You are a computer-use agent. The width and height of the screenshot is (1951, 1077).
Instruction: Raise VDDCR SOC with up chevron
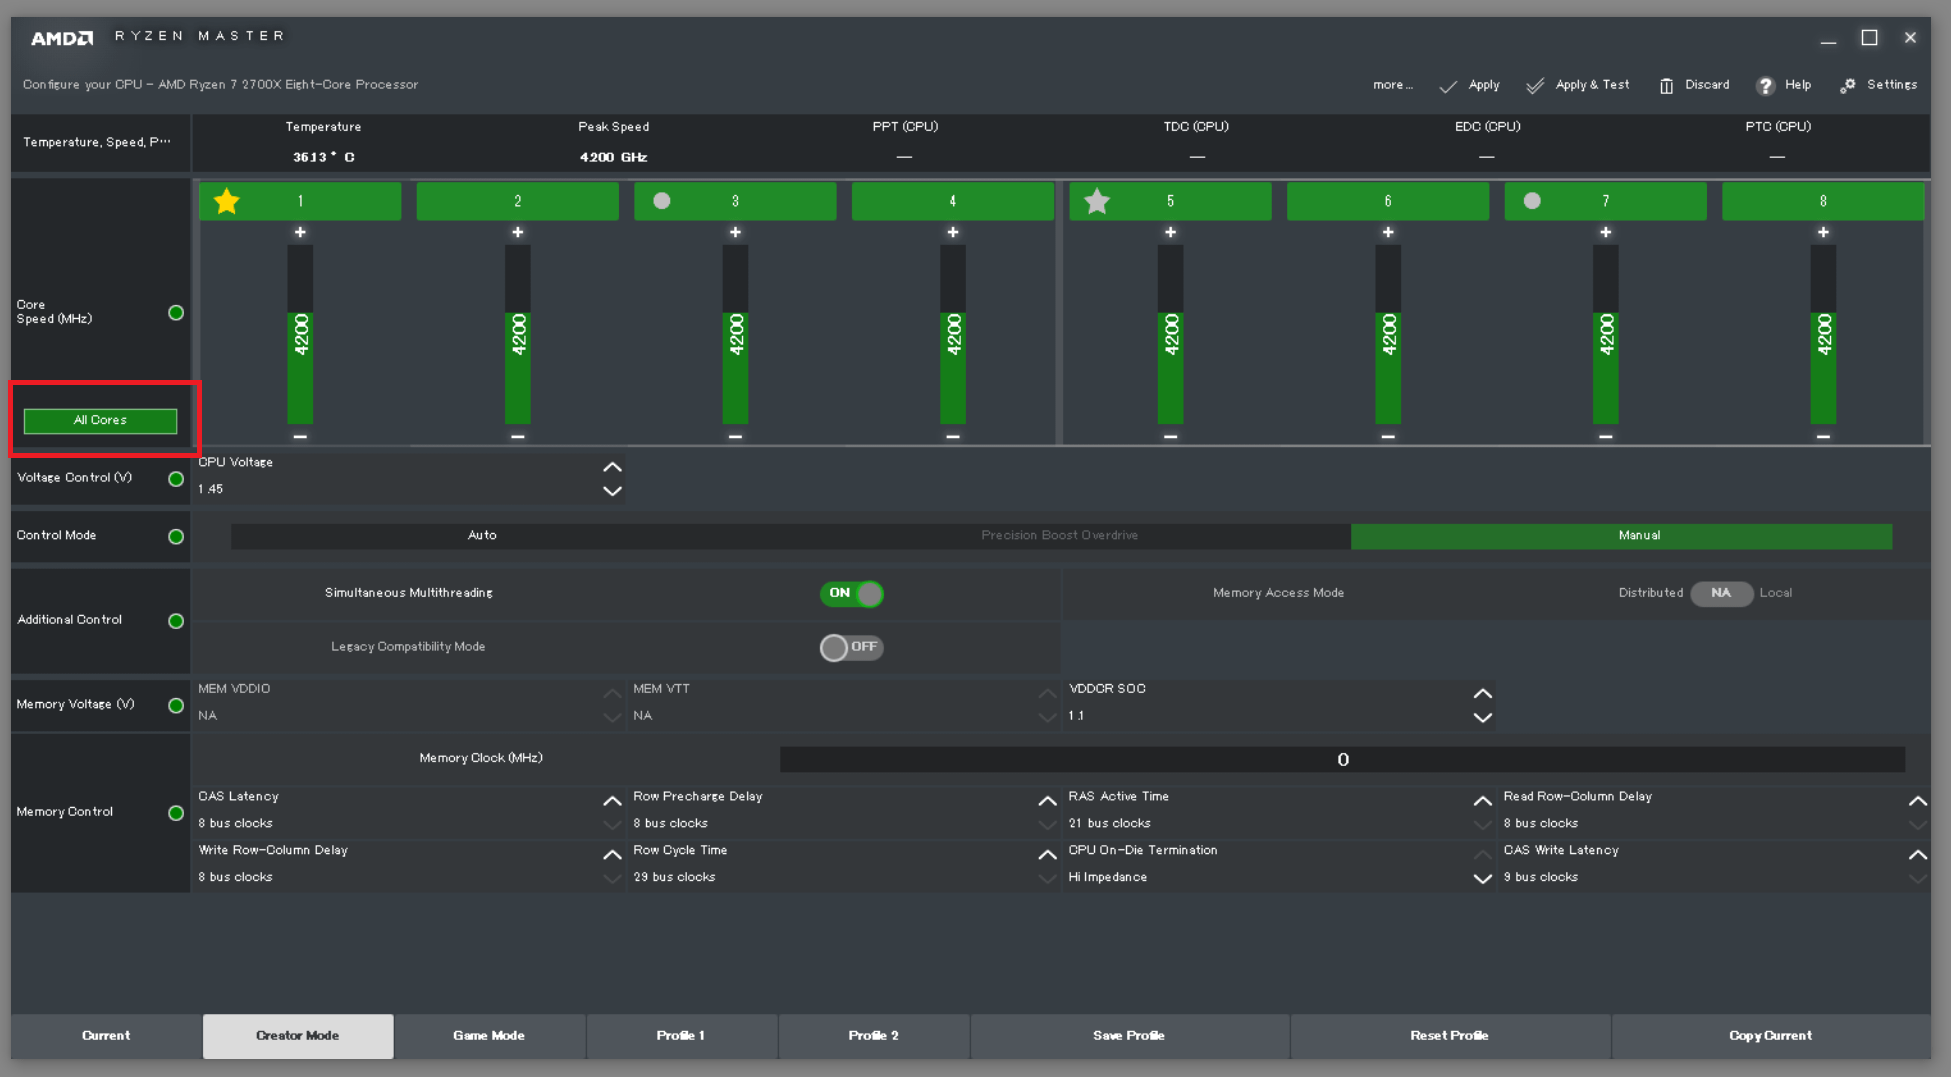[1482, 694]
